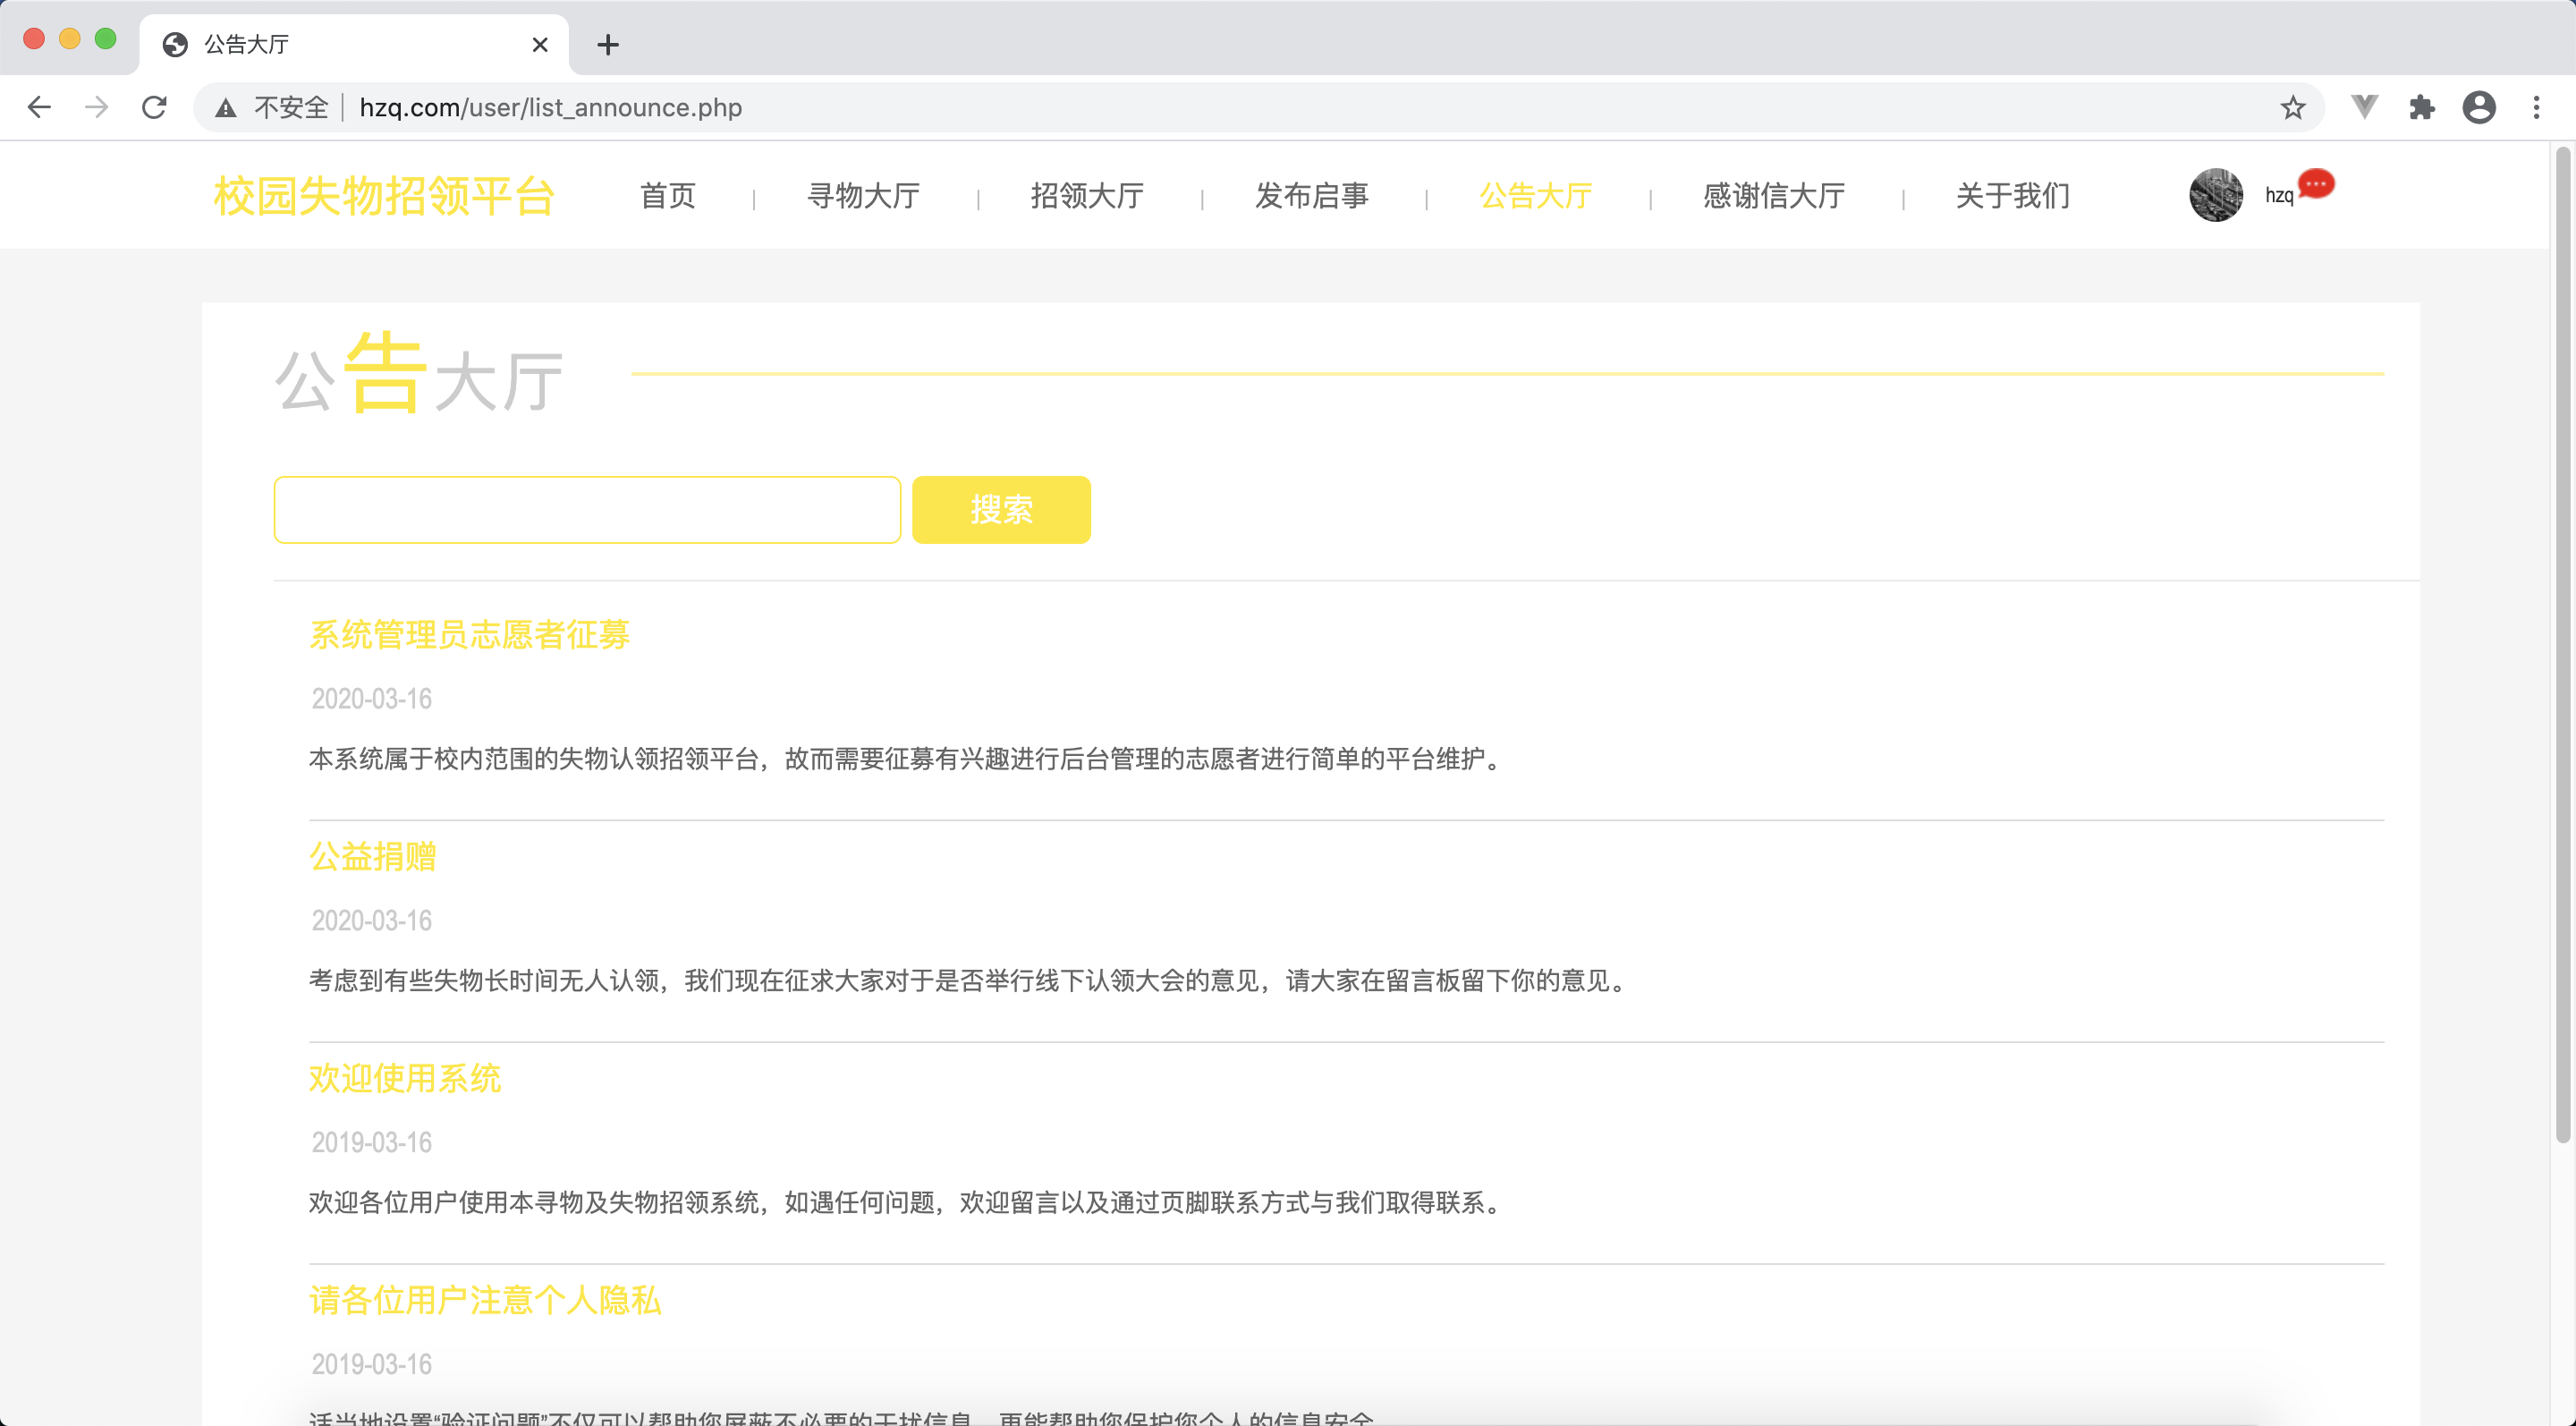The height and width of the screenshot is (1426, 2576).
Task: Select the 公告大厅 browser tab
Action: tap(354, 45)
